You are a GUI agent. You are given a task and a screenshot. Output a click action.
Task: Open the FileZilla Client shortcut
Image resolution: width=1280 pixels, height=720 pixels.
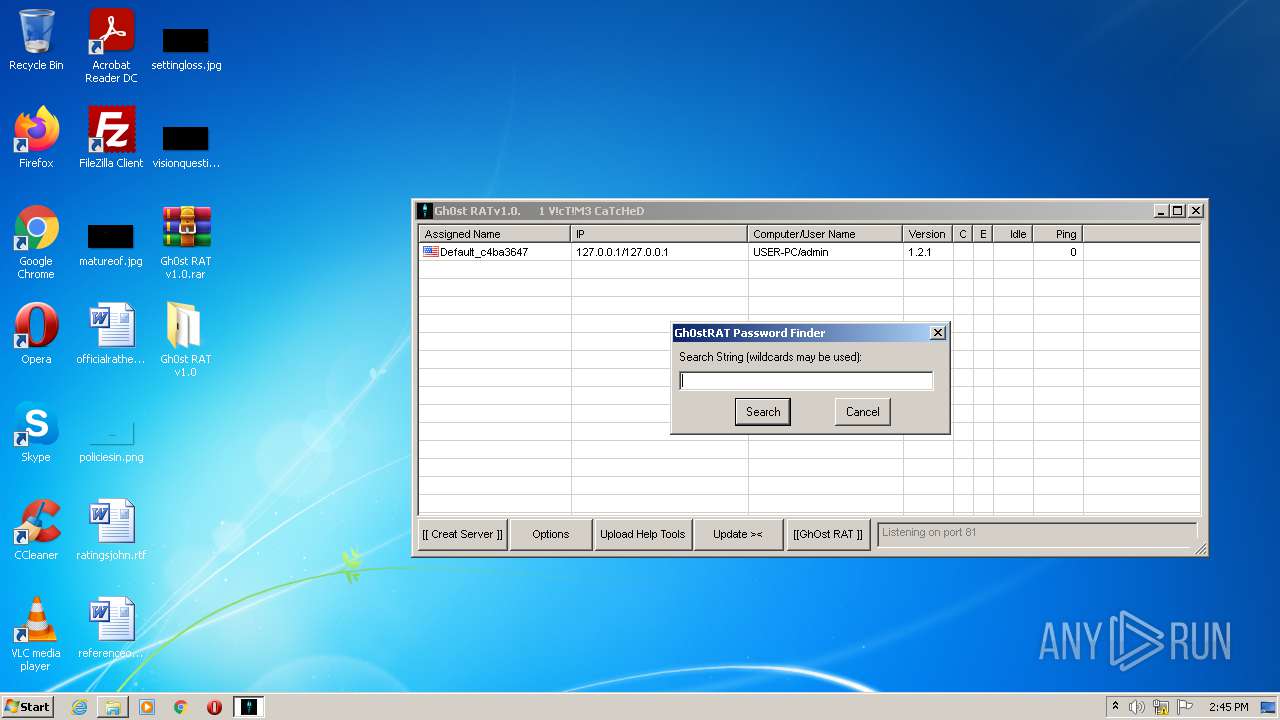tap(111, 138)
